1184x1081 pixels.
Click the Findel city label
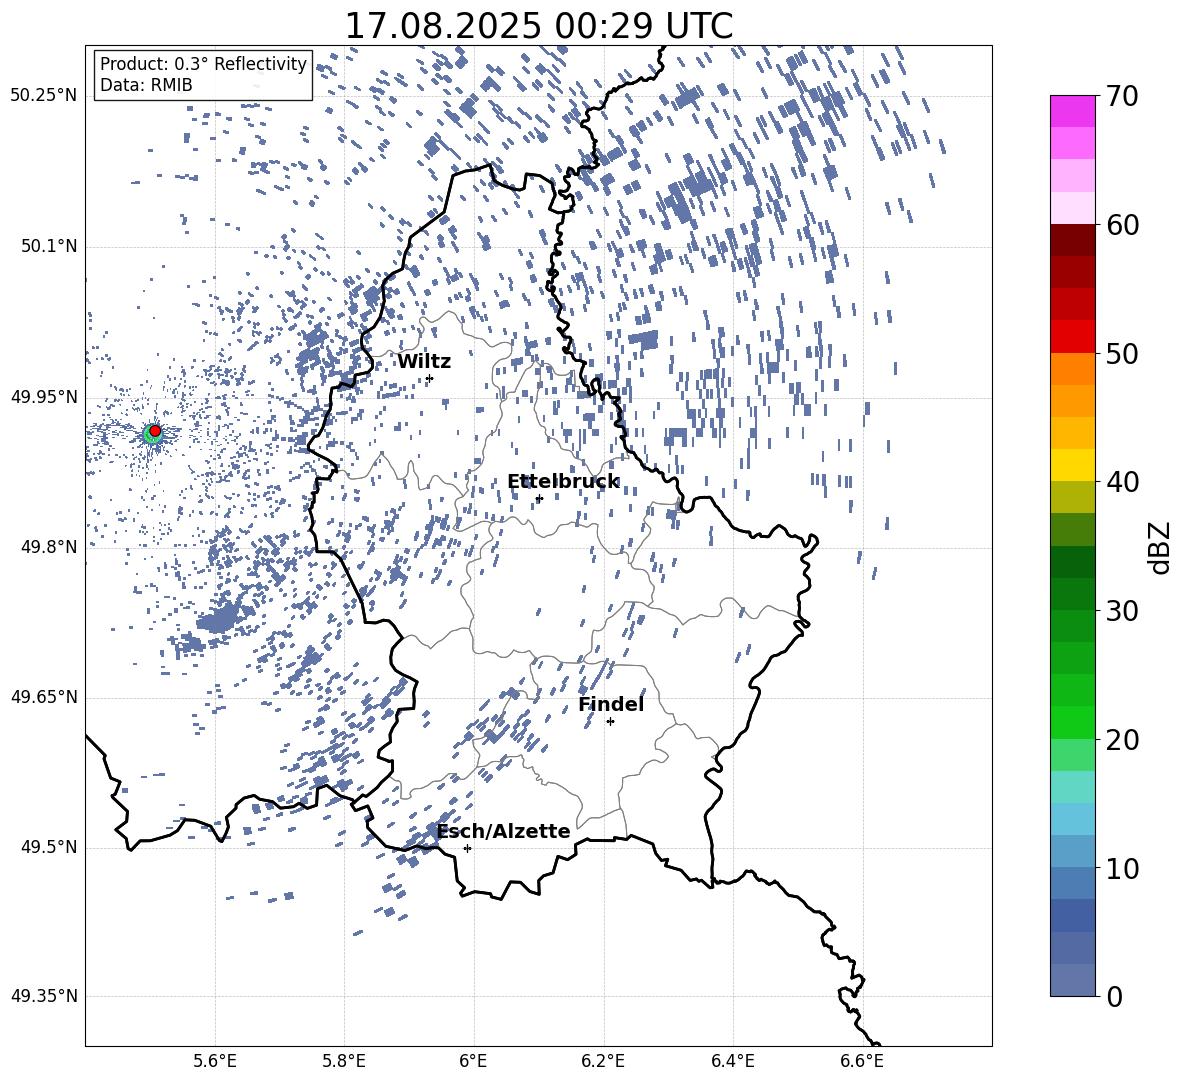point(611,704)
